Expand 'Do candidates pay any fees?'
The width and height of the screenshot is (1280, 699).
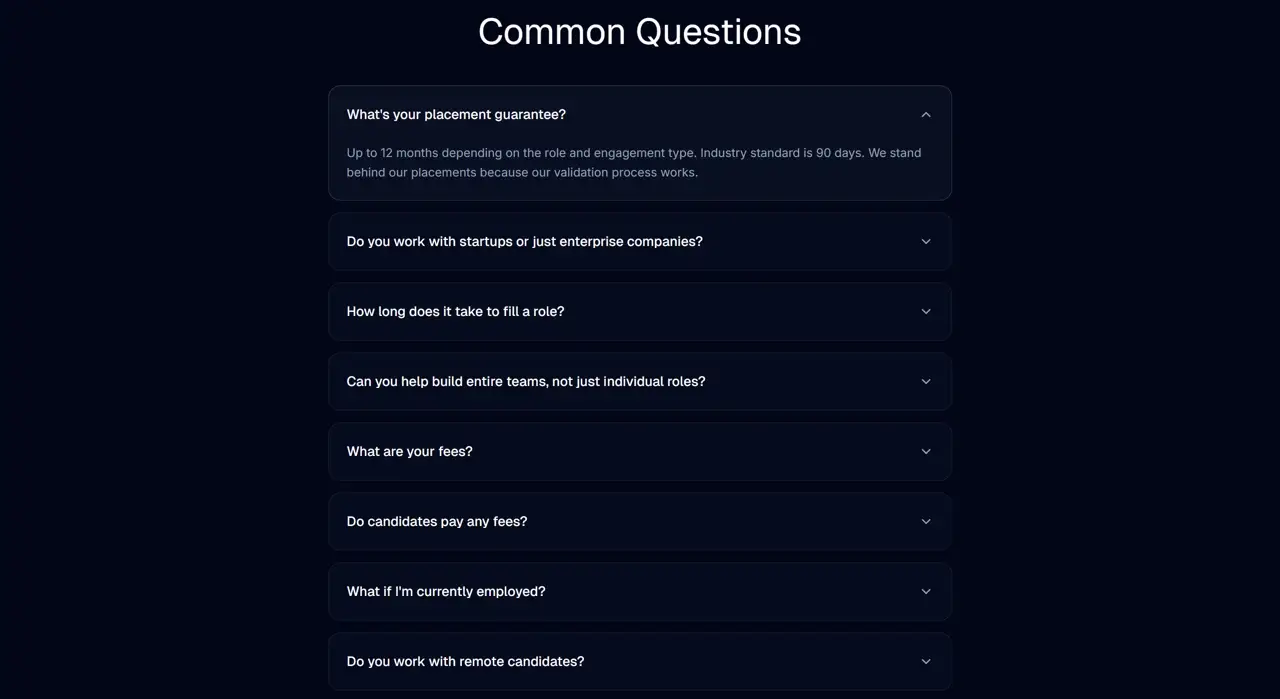(640, 521)
